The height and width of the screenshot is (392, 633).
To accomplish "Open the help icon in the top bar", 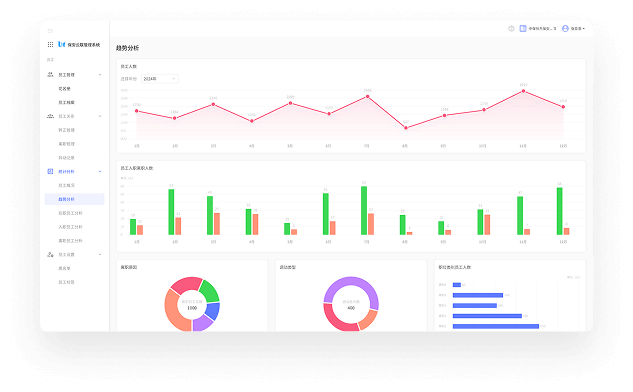I will (511, 29).
